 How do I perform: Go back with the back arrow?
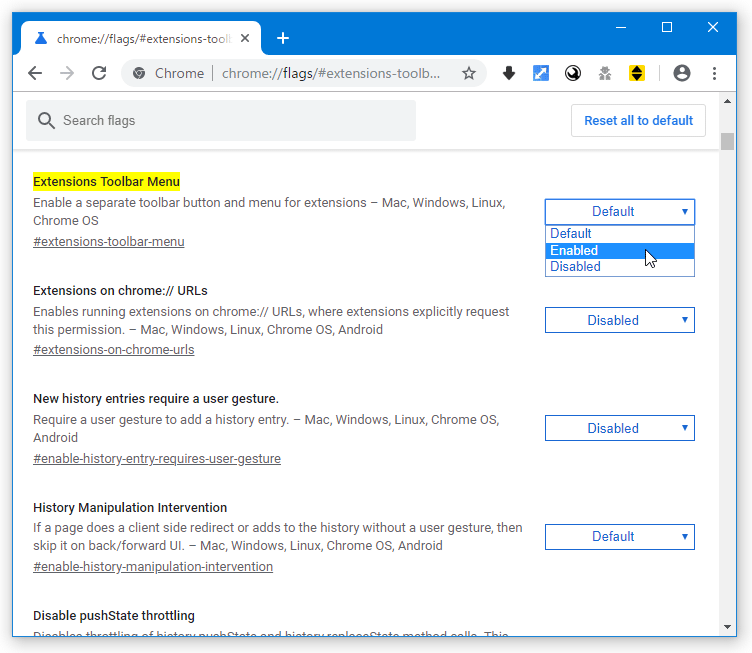coord(35,73)
